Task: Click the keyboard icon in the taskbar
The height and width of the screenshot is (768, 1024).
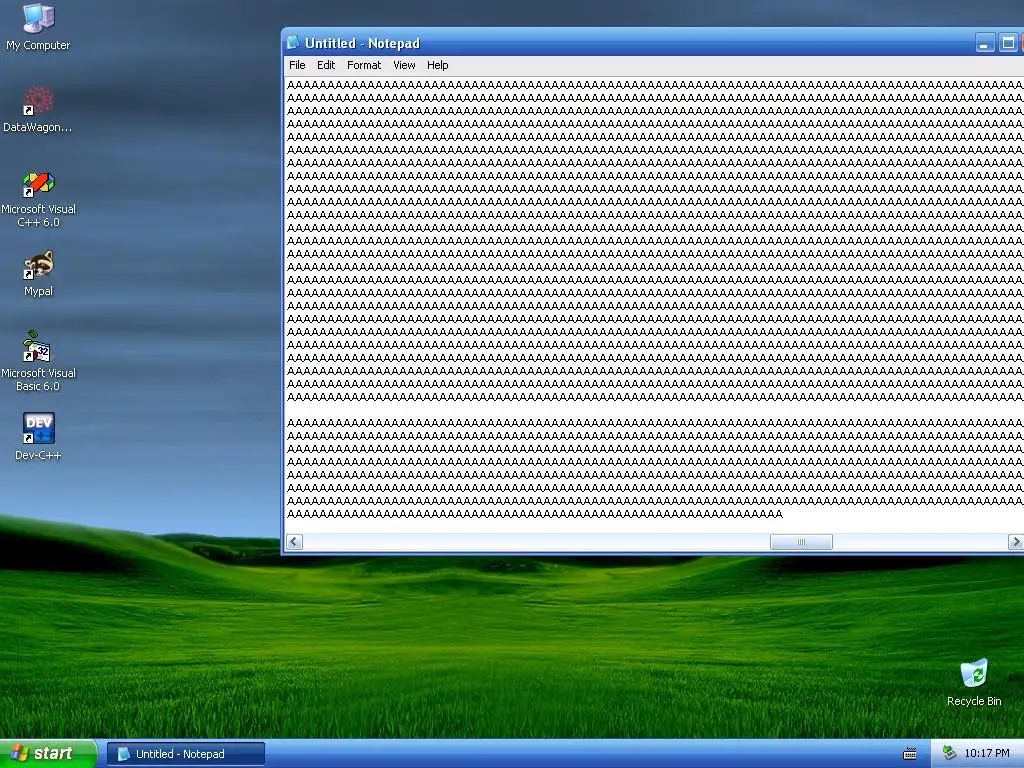Action: tap(910, 754)
